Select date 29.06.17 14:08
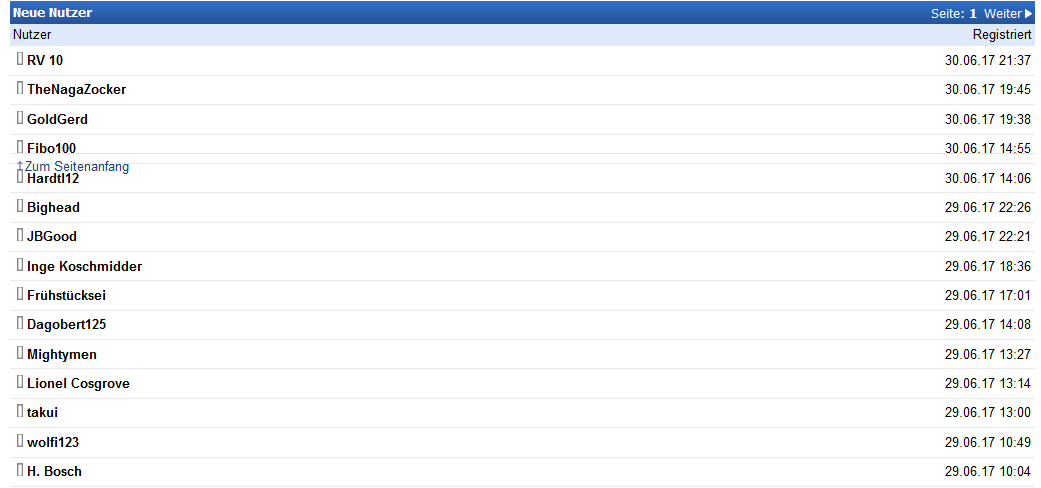Screen dimensions: 1041x488 pos(988,325)
